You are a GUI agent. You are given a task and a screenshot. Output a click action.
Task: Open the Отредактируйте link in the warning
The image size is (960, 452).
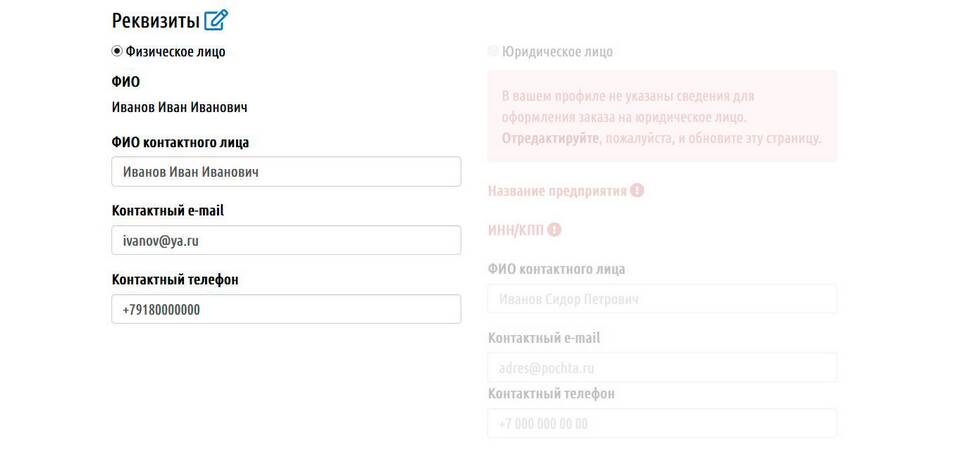pyautogui.click(x=550, y=138)
